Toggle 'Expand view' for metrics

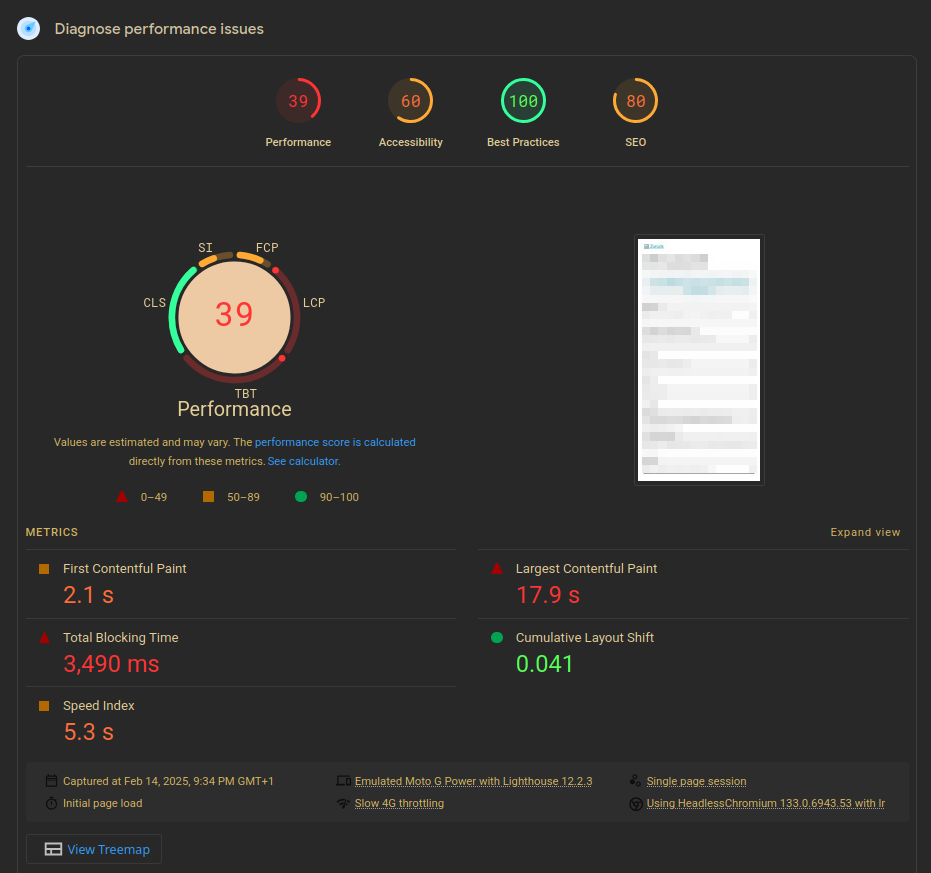pos(865,532)
